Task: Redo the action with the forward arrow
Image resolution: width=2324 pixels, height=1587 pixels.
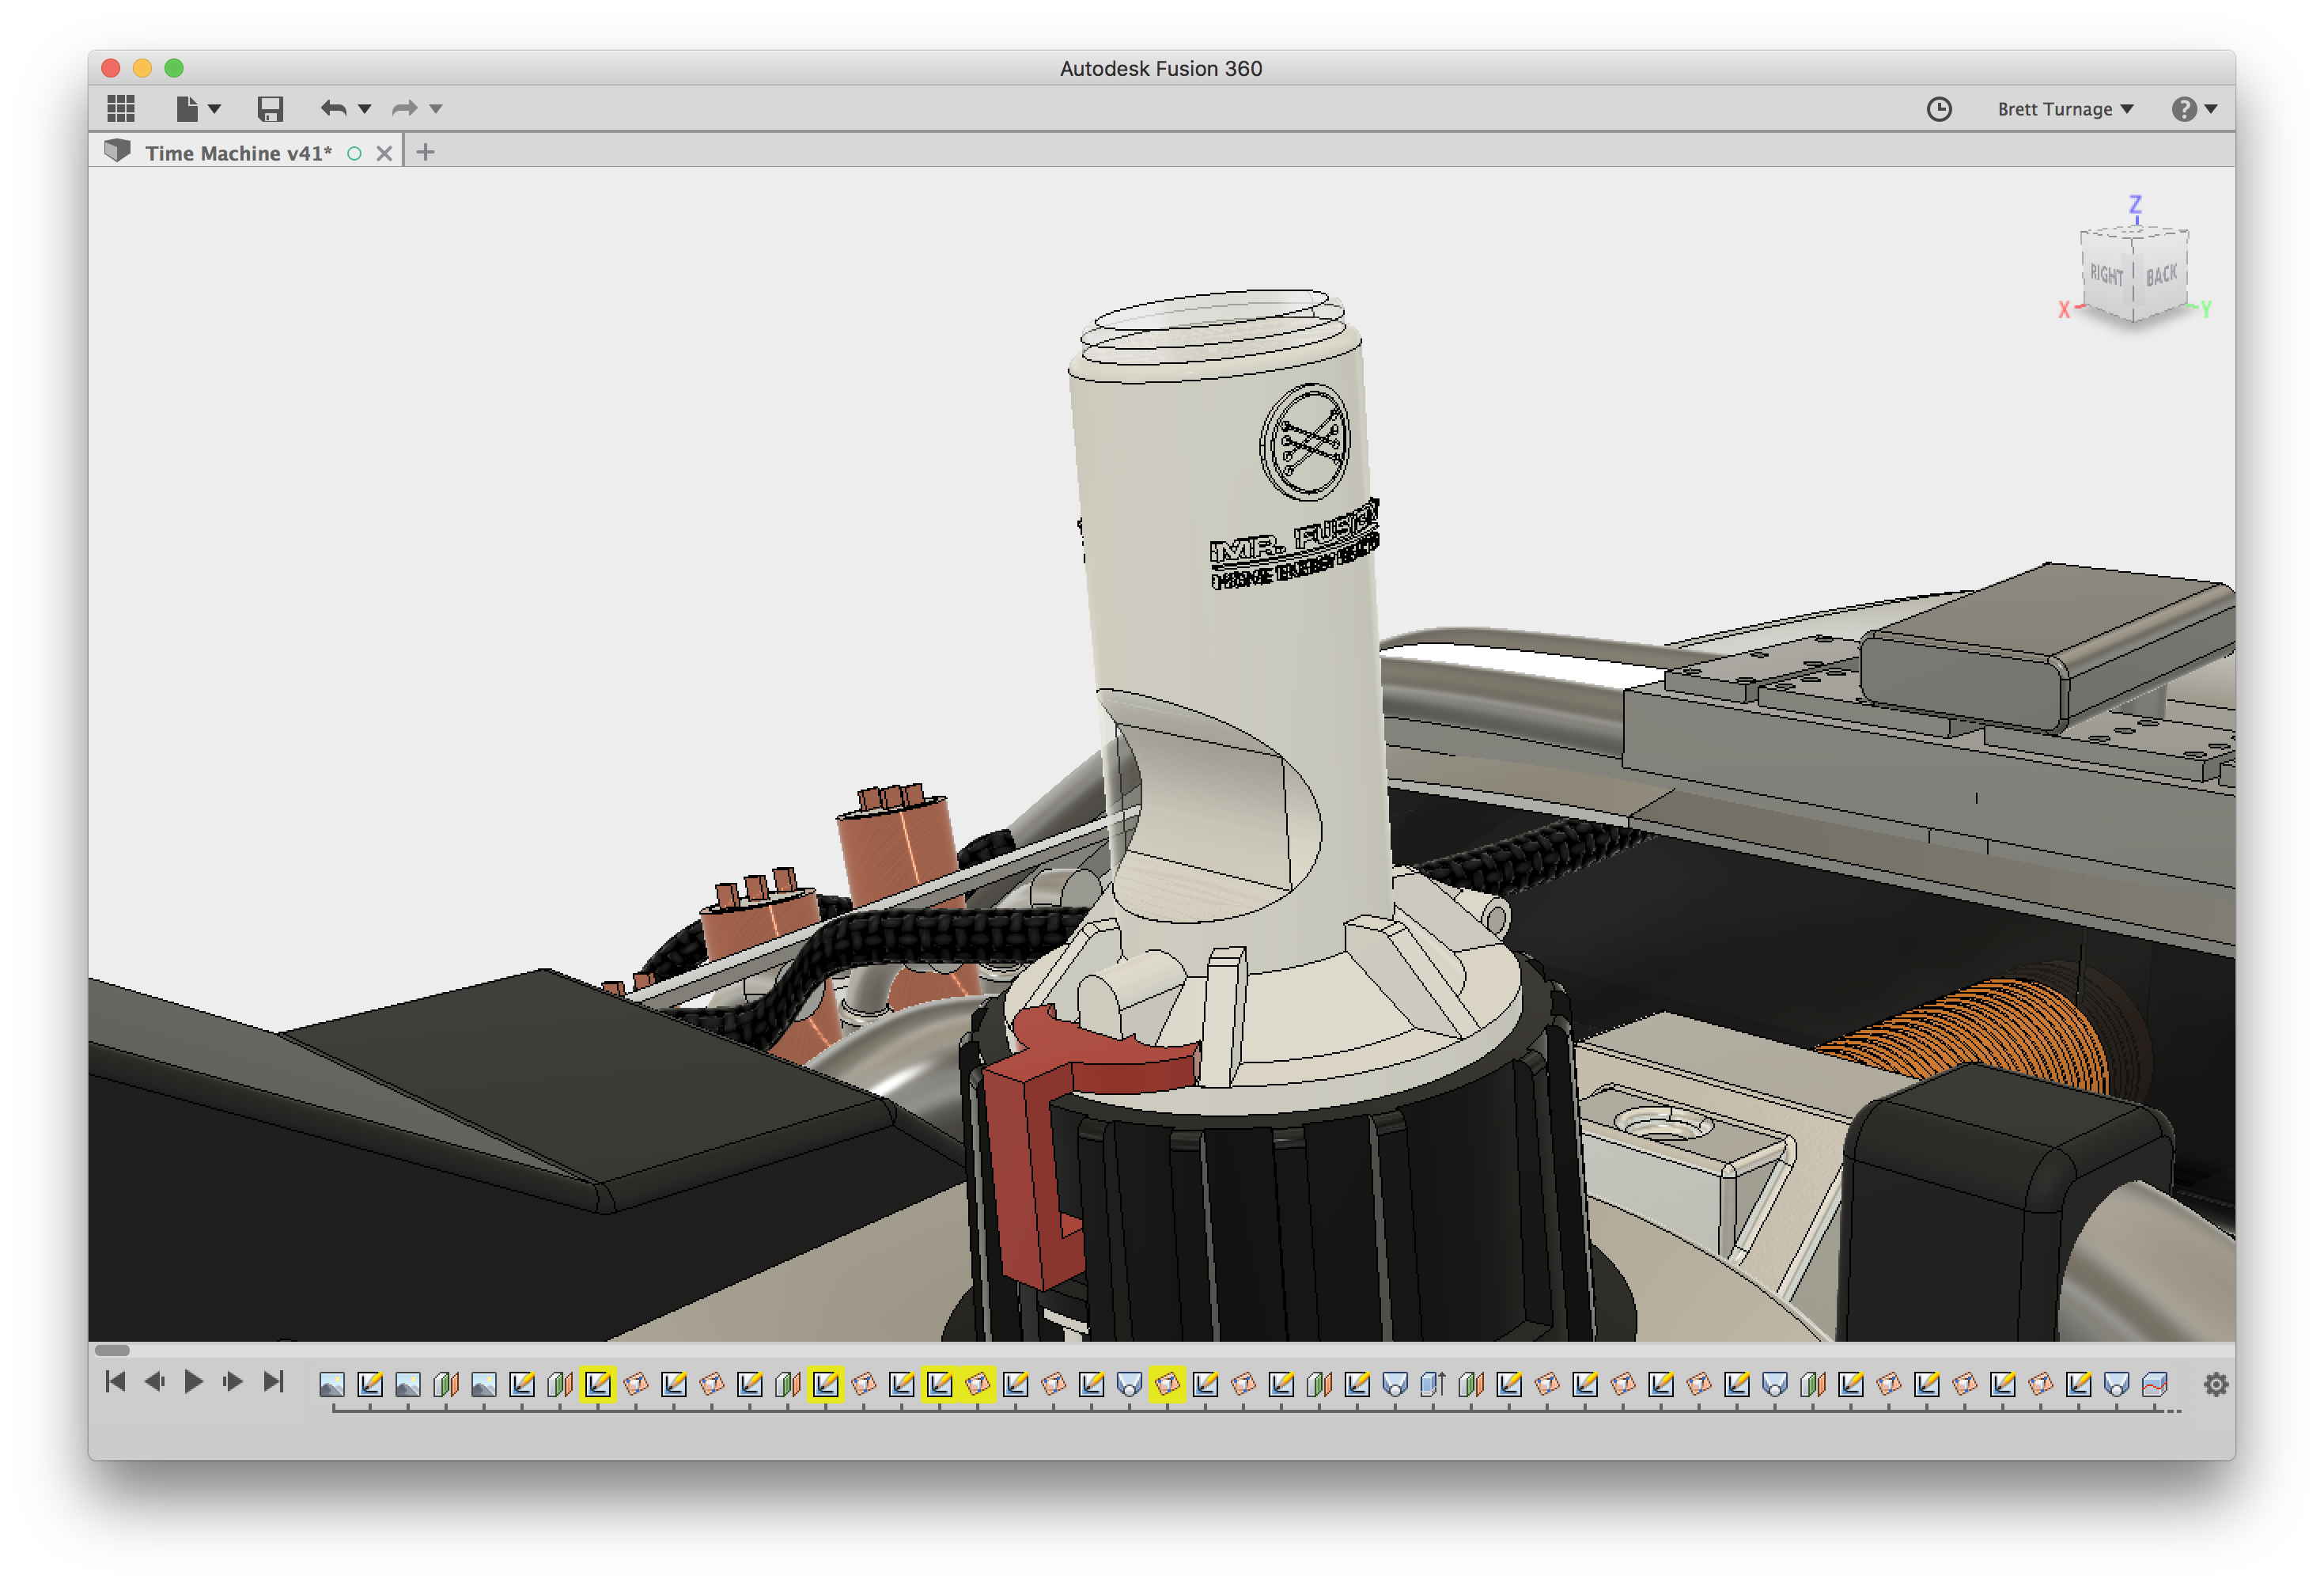Action: pyautogui.click(x=404, y=108)
